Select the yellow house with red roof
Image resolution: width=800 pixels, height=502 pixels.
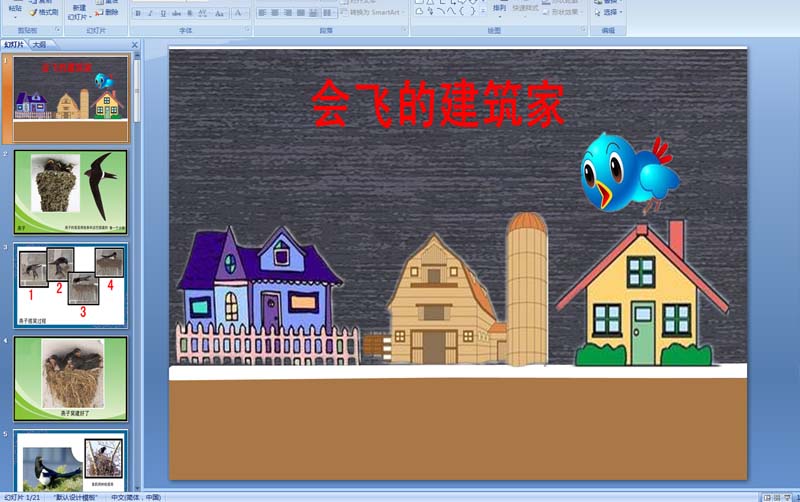pyautogui.click(x=642, y=293)
